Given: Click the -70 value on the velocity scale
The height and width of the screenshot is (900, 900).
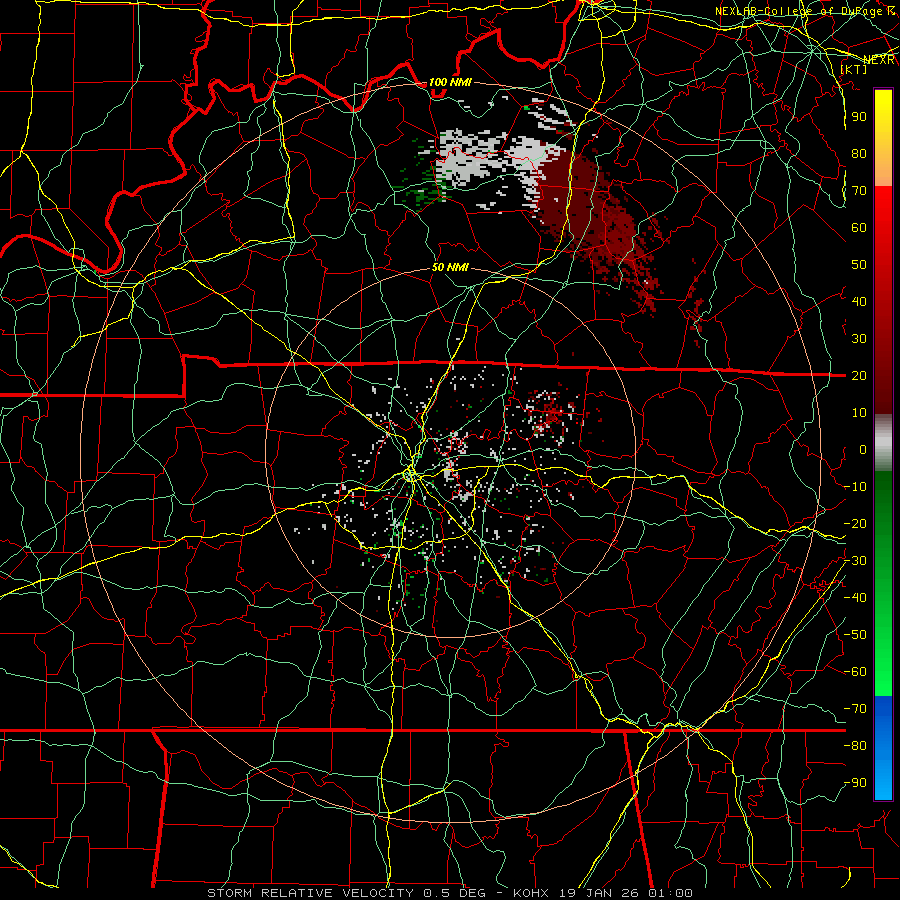Looking at the screenshot, I should [855, 709].
